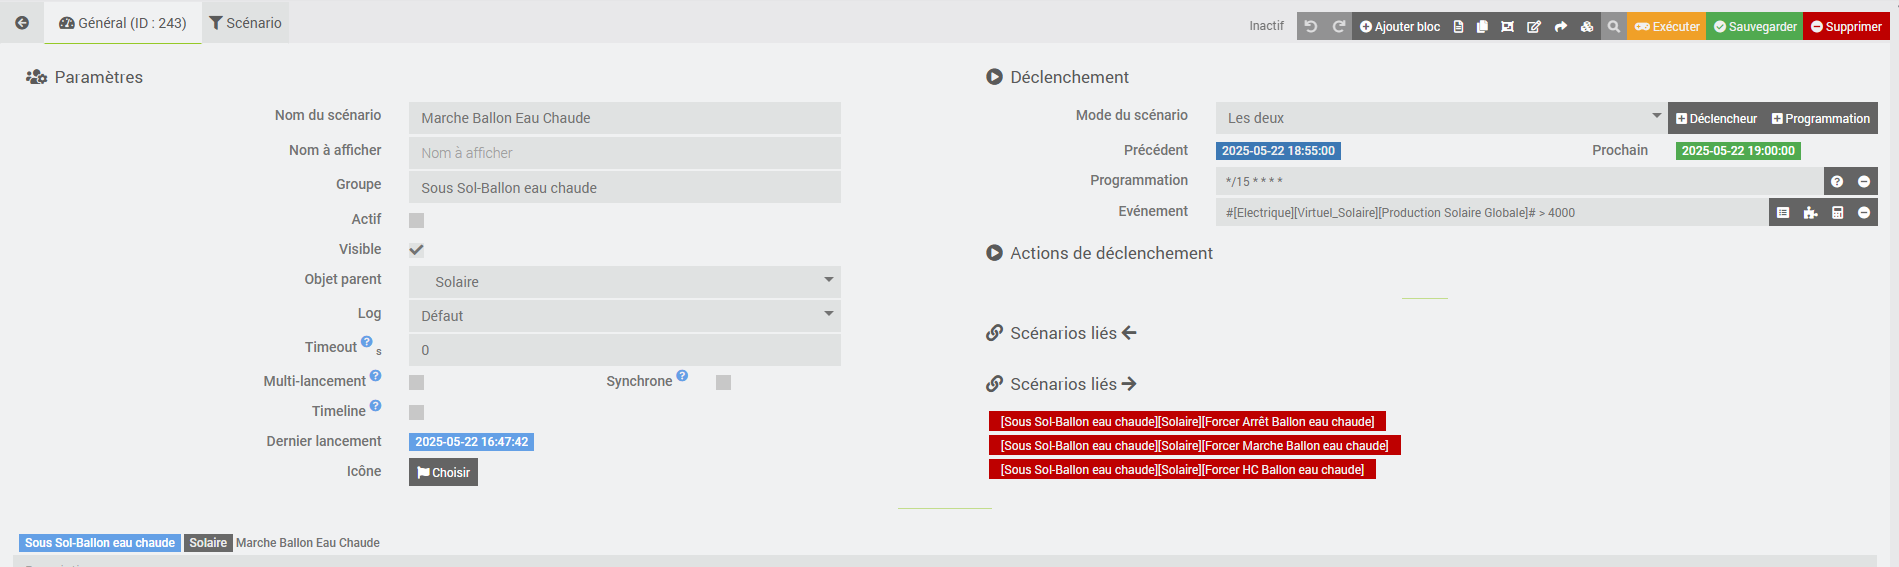Open the Mode du scénario dropdown
1899x567 pixels.
click(1441, 118)
